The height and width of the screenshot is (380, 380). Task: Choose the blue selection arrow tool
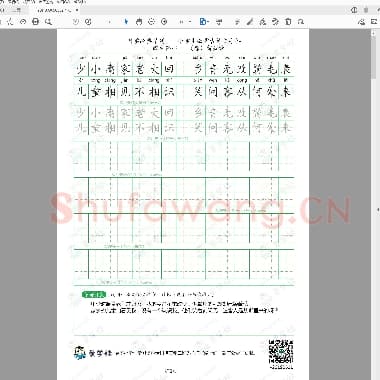pyautogui.click(x=126, y=22)
